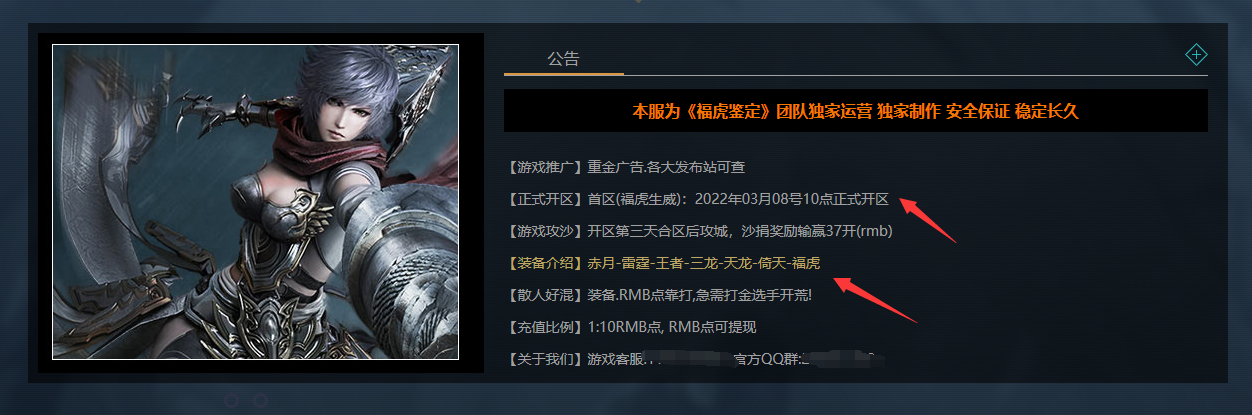The height and width of the screenshot is (415, 1252).
Task: Open the 【游戏攻沙】 siege rewards announcement
Action: point(700,231)
